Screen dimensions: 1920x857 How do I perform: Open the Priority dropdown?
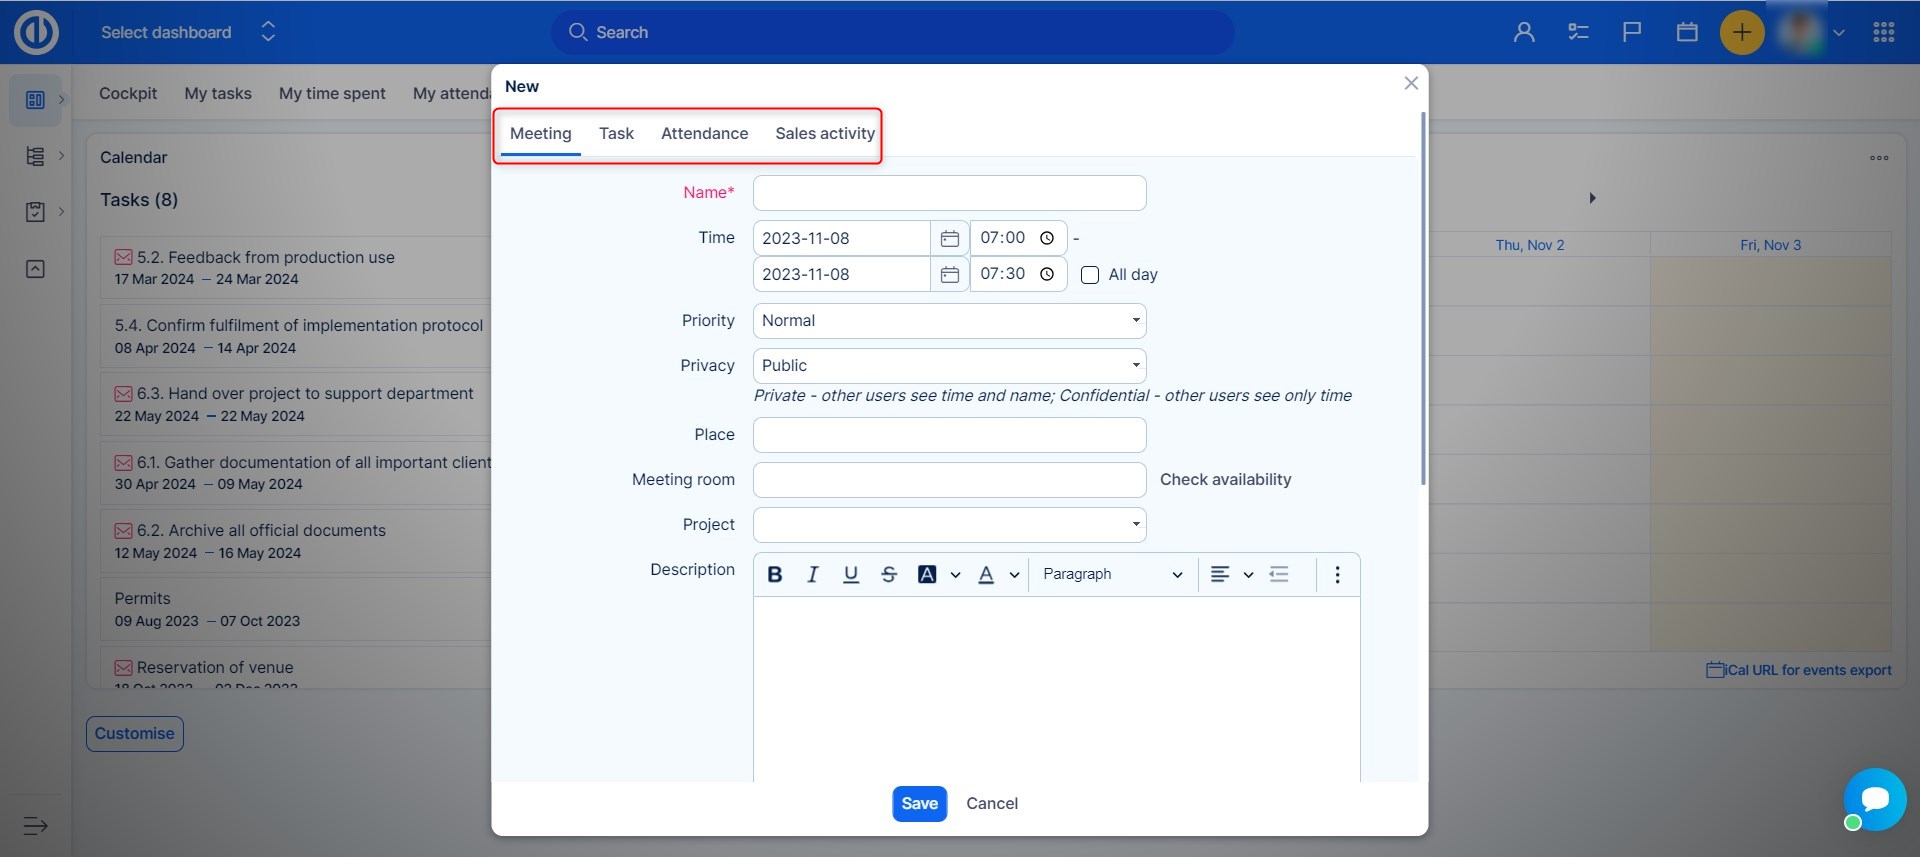pyautogui.click(x=949, y=321)
